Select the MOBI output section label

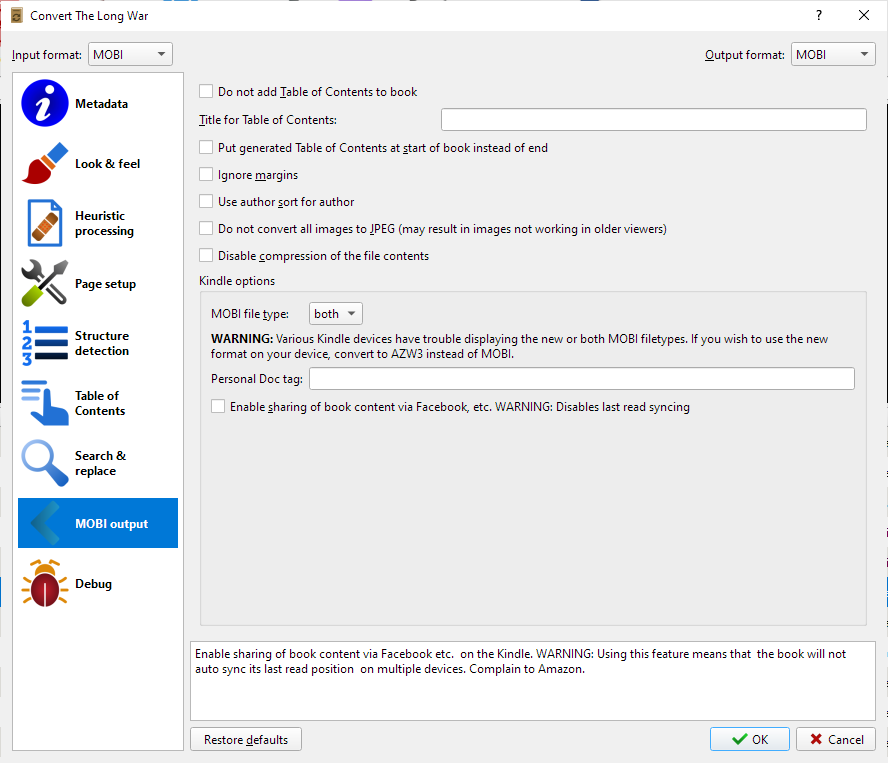tap(112, 523)
